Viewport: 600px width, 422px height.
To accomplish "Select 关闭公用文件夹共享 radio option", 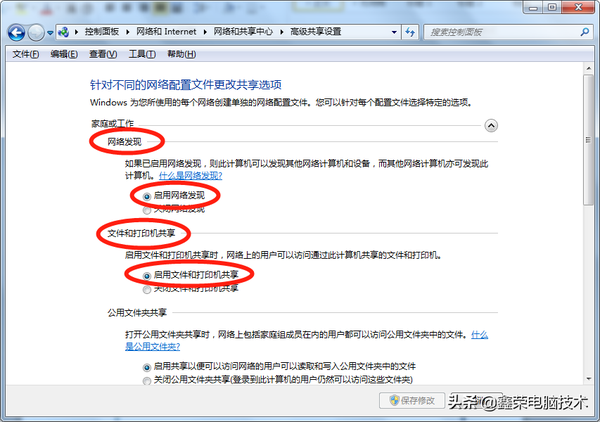I will point(147,380).
